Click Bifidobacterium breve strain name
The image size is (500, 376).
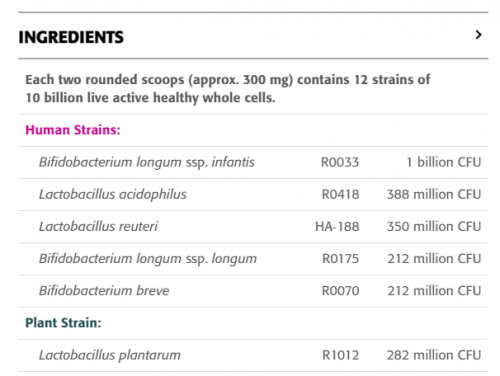104,291
